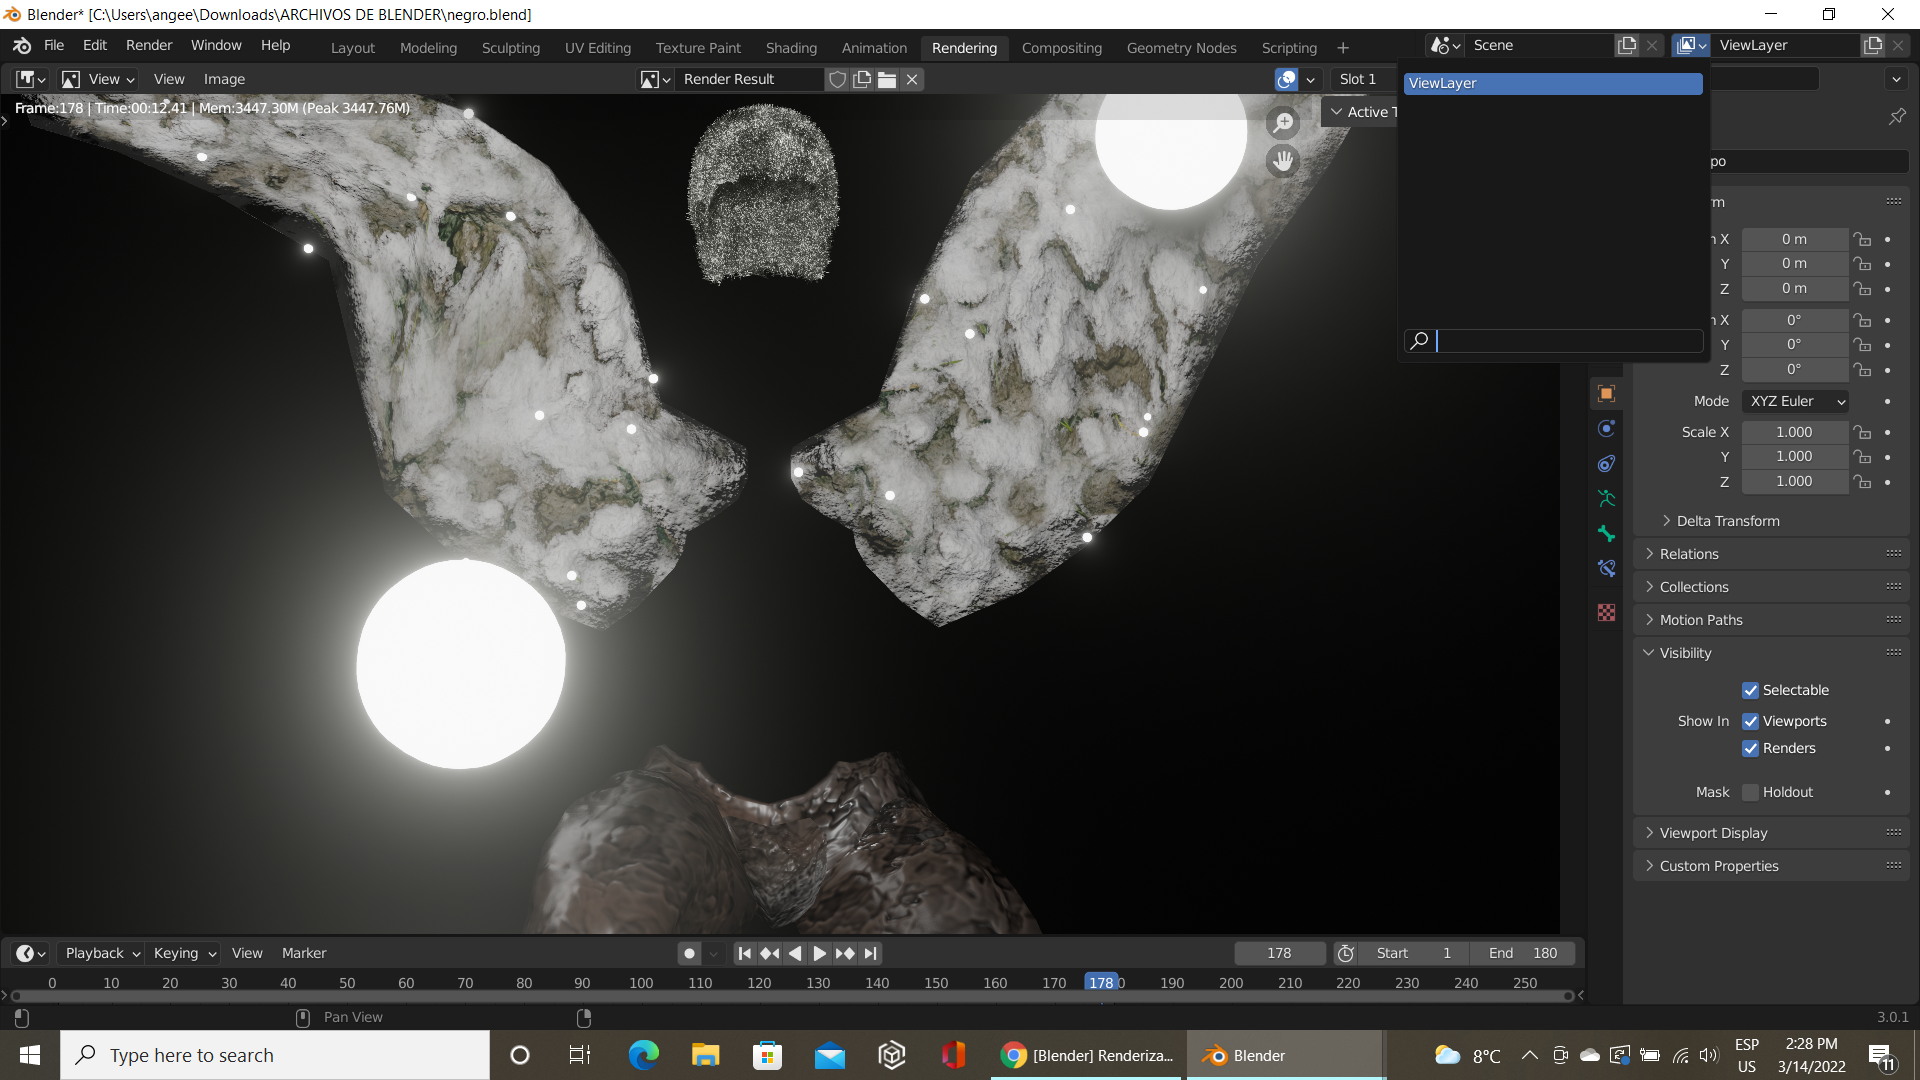1920x1080 pixels.
Task: Click the current frame field showing 178
Action: click(x=1279, y=953)
